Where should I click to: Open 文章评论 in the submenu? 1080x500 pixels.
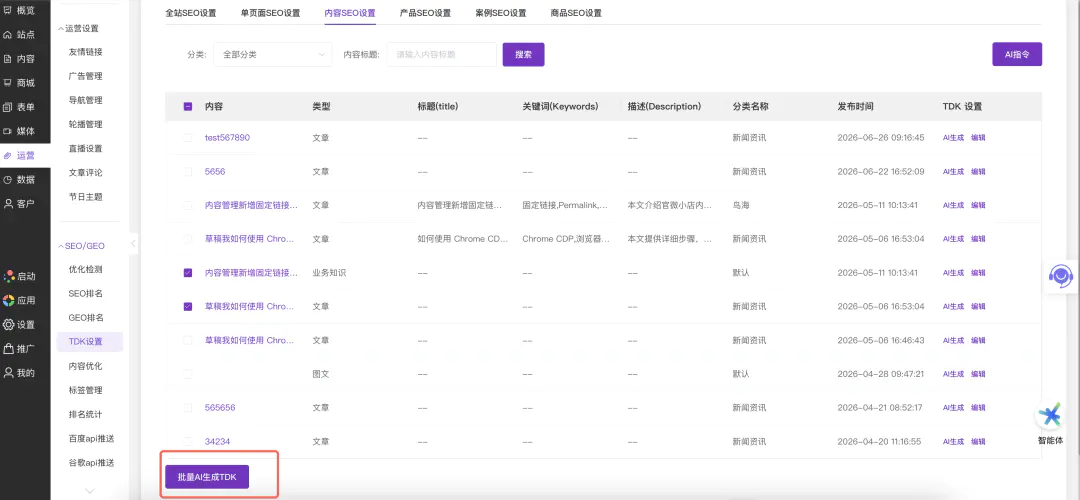tap(85, 173)
